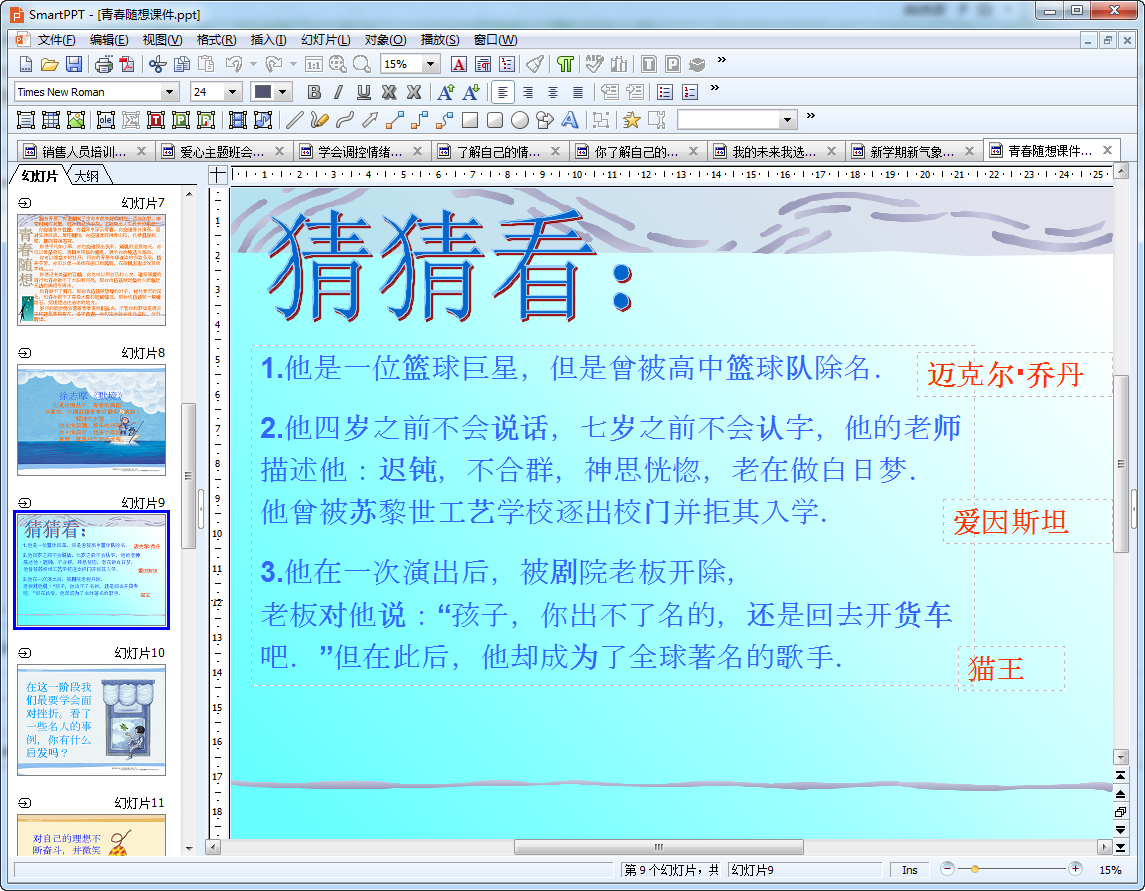Click the yellow star icon in toolbar

tap(632, 120)
